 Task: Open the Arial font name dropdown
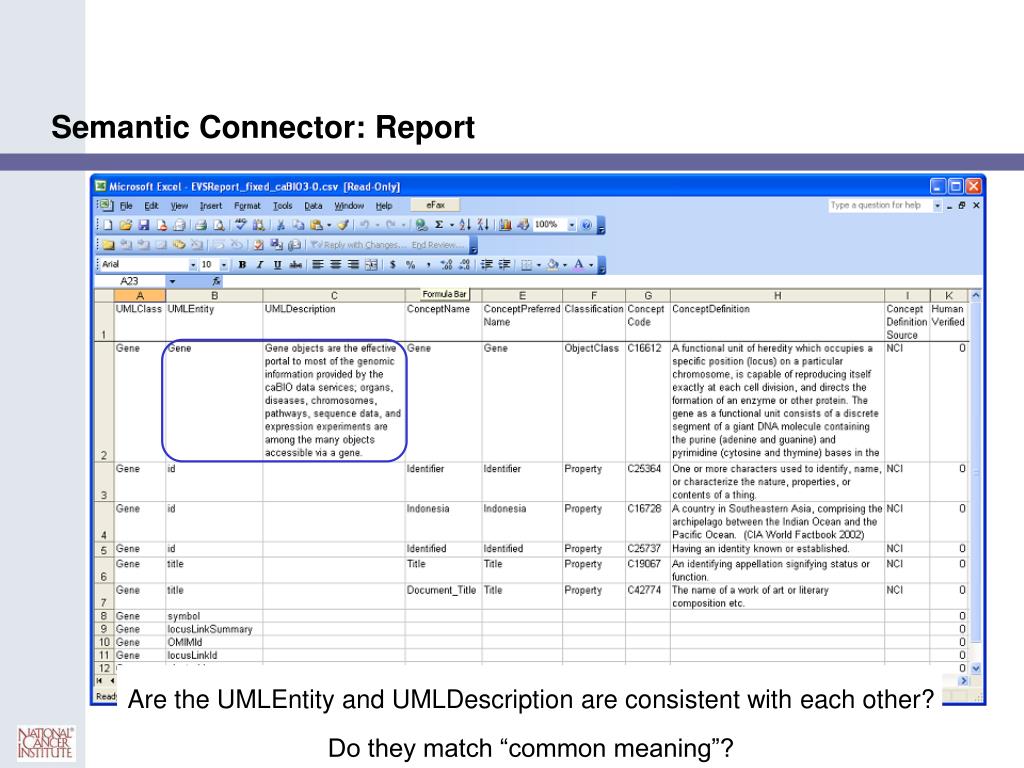click(x=193, y=264)
